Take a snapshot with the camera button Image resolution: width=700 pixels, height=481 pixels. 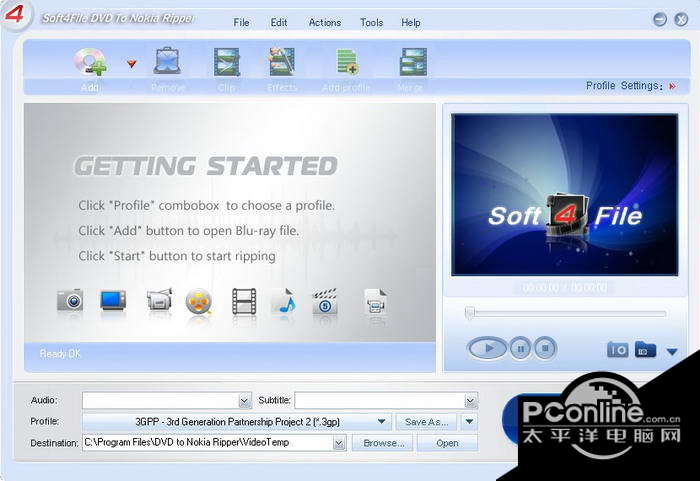617,350
